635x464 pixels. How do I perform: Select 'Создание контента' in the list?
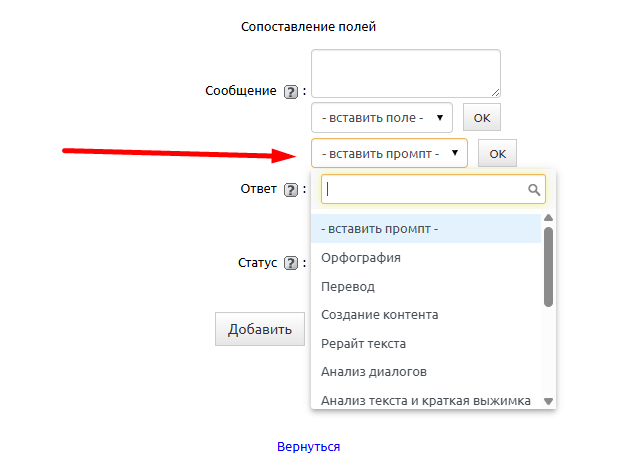(380, 314)
